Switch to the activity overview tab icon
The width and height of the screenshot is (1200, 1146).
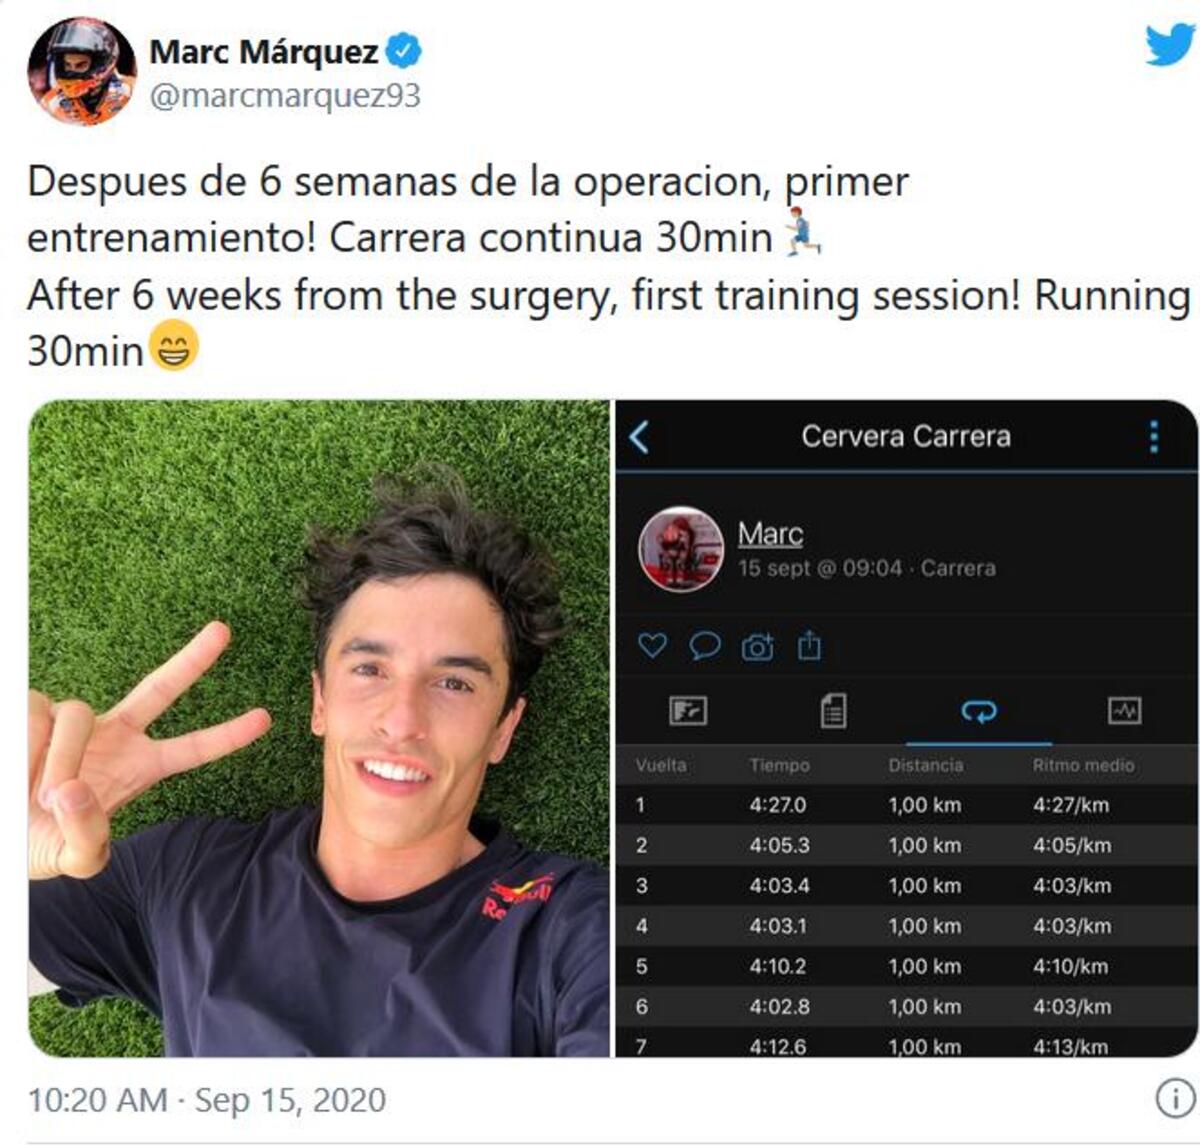pos(688,711)
